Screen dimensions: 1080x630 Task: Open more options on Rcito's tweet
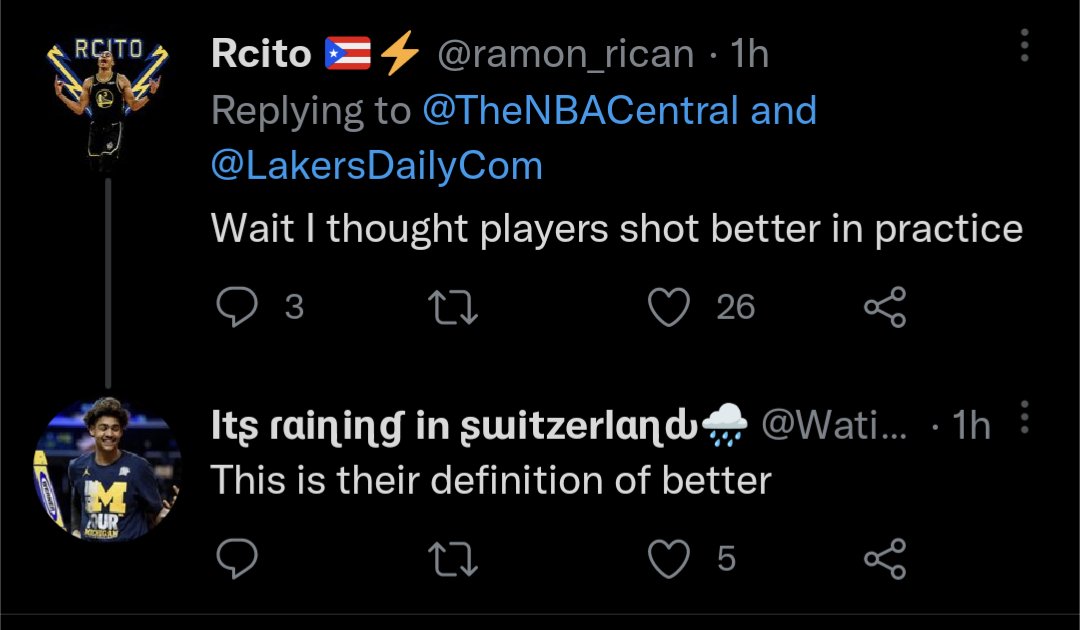pyautogui.click(x=1024, y=46)
